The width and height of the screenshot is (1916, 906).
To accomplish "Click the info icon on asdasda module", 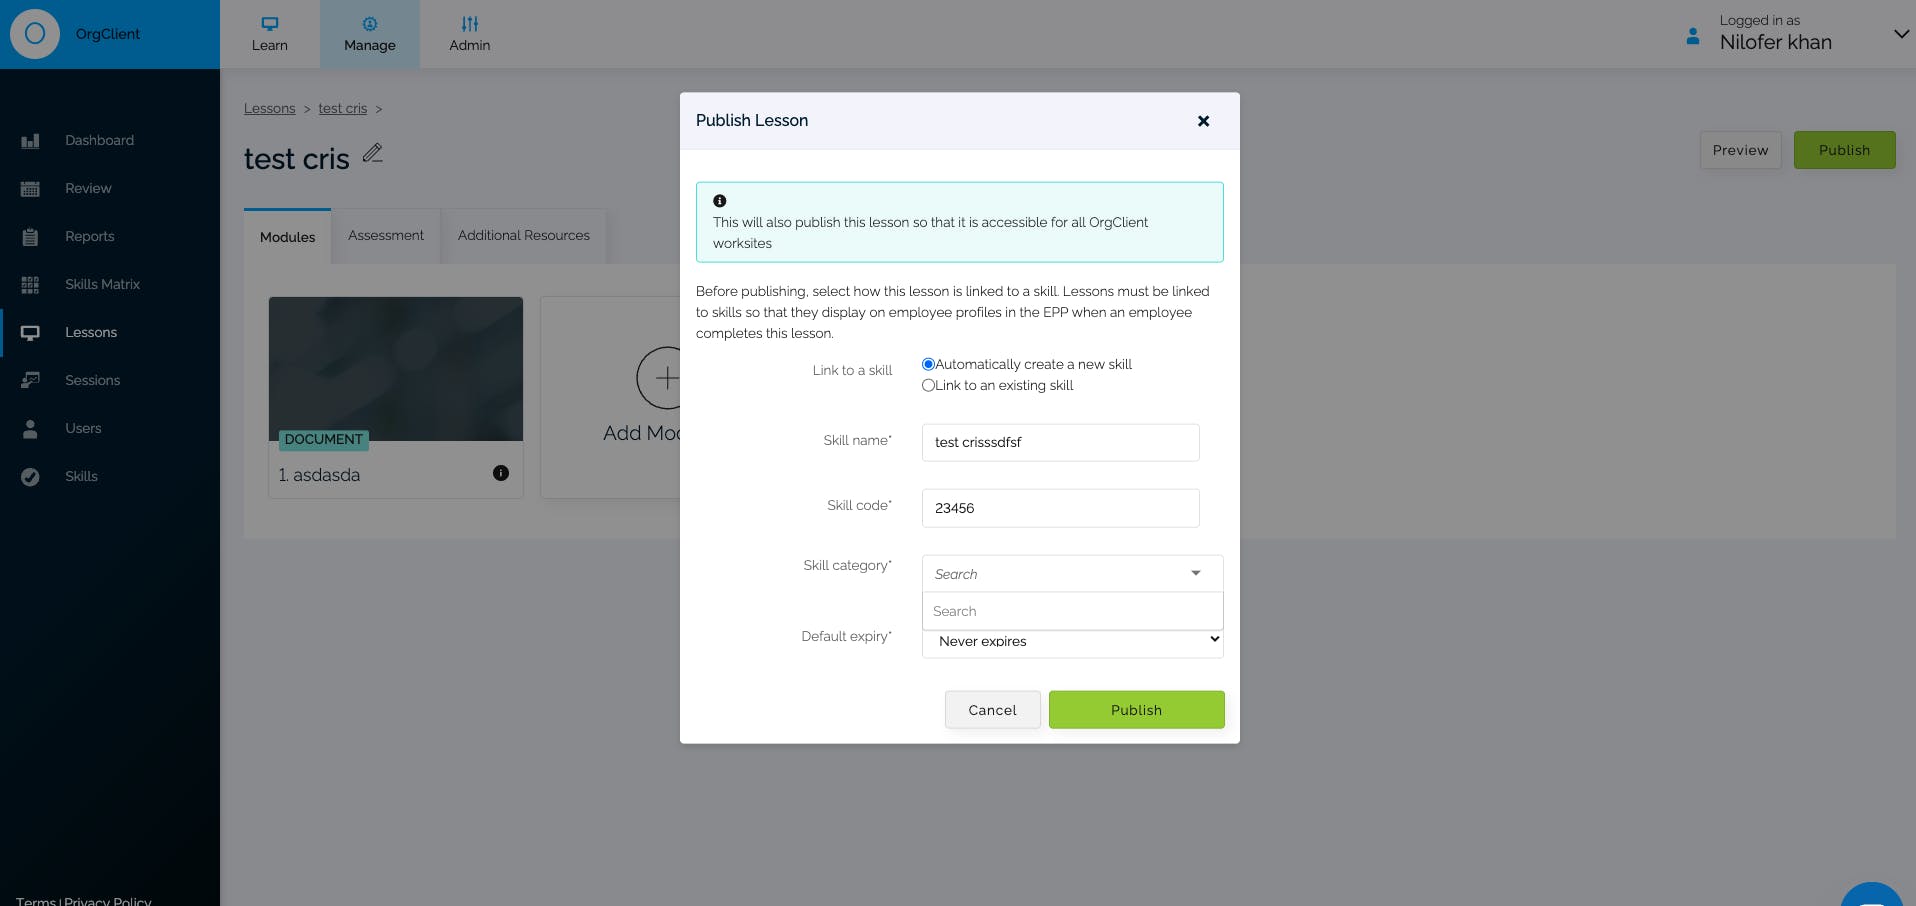I will 501,473.
